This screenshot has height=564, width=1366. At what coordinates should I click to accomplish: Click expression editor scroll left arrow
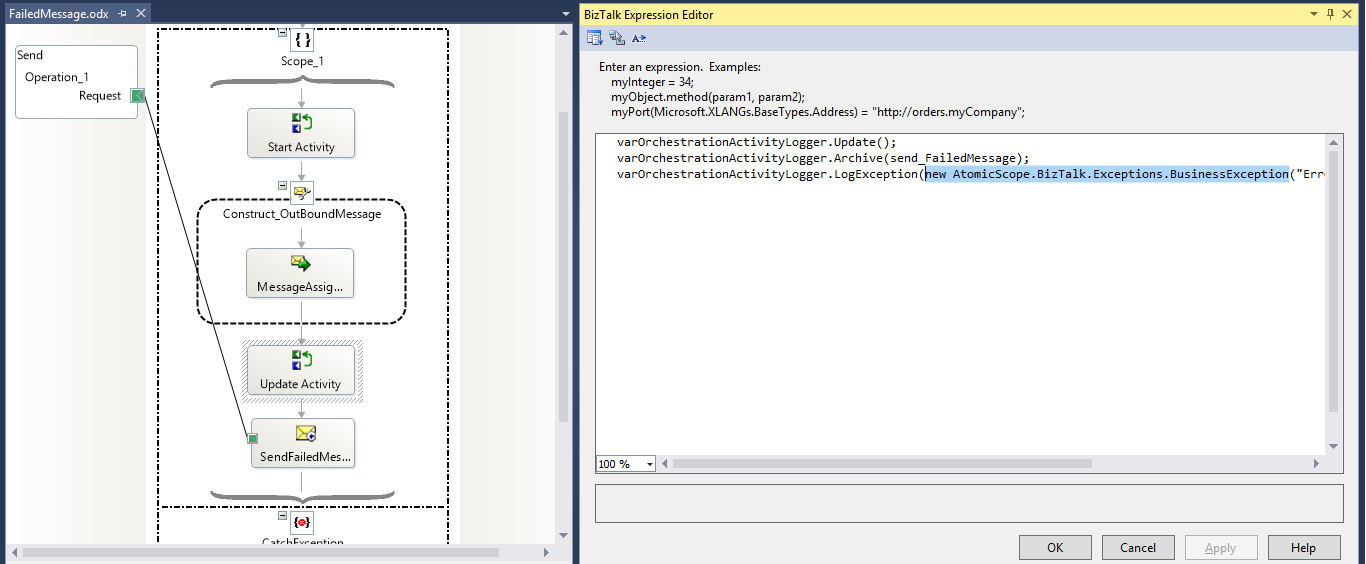[x=664, y=464]
